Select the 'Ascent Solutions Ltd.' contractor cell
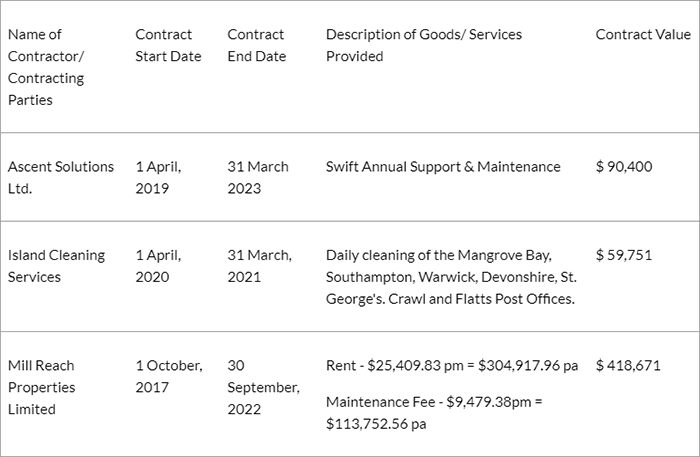Viewport: 700px width, 457px height. tap(61, 177)
